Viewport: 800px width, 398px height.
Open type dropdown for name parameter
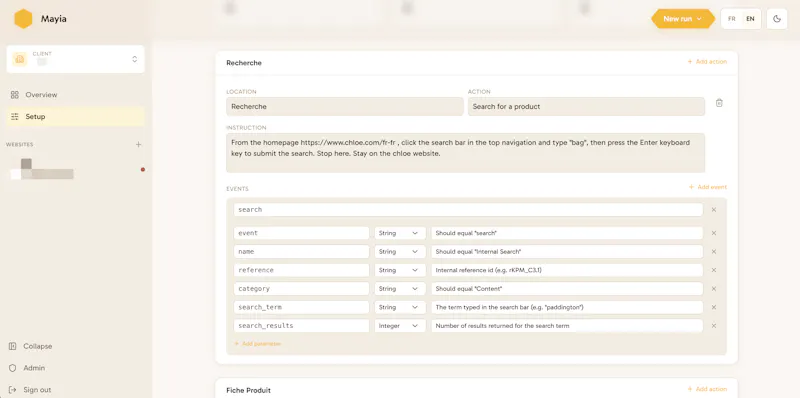(400, 252)
